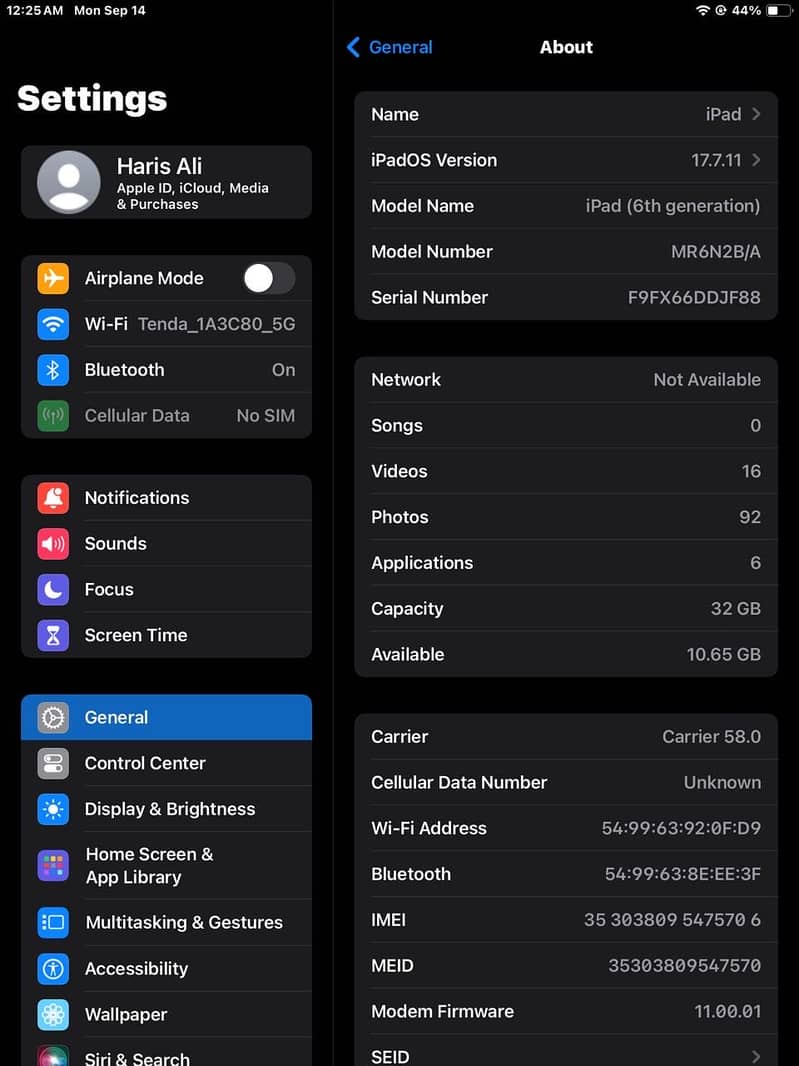Image resolution: width=799 pixels, height=1066 pixels.
Task: Tap the Accessibility figure icon
Action: [53, 968]
